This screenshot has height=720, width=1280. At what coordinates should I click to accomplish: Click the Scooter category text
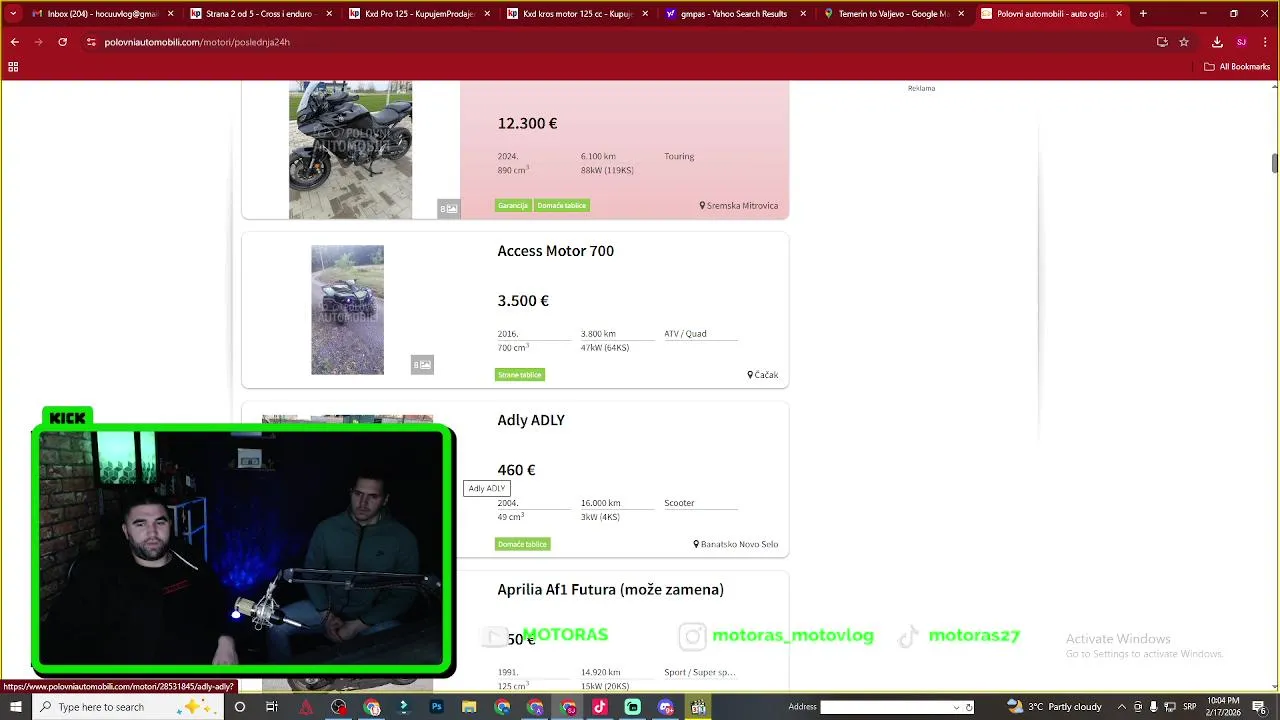tap(679, 503)
